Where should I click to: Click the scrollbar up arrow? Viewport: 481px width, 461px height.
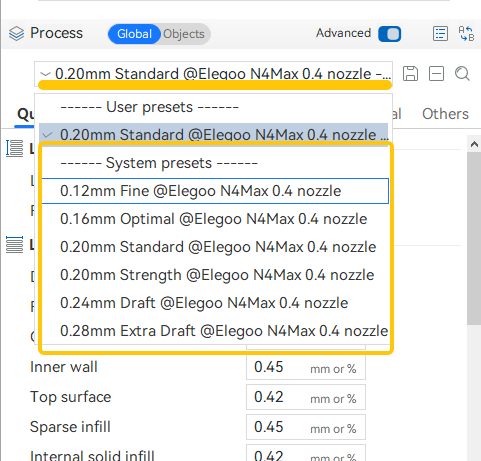(x=474, y=144)
